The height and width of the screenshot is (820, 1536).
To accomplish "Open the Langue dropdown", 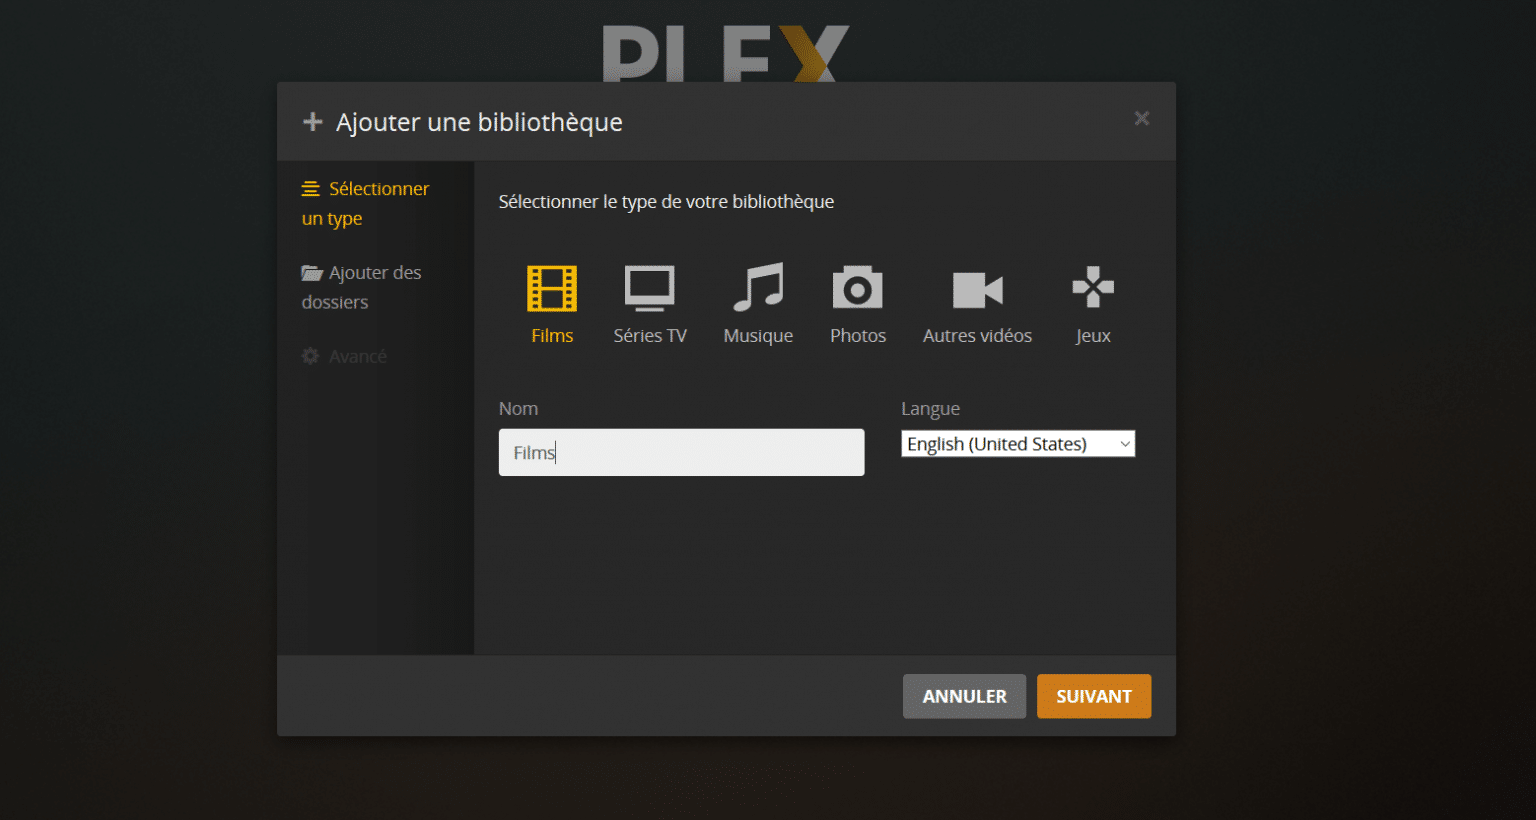I will (1017, 443).
